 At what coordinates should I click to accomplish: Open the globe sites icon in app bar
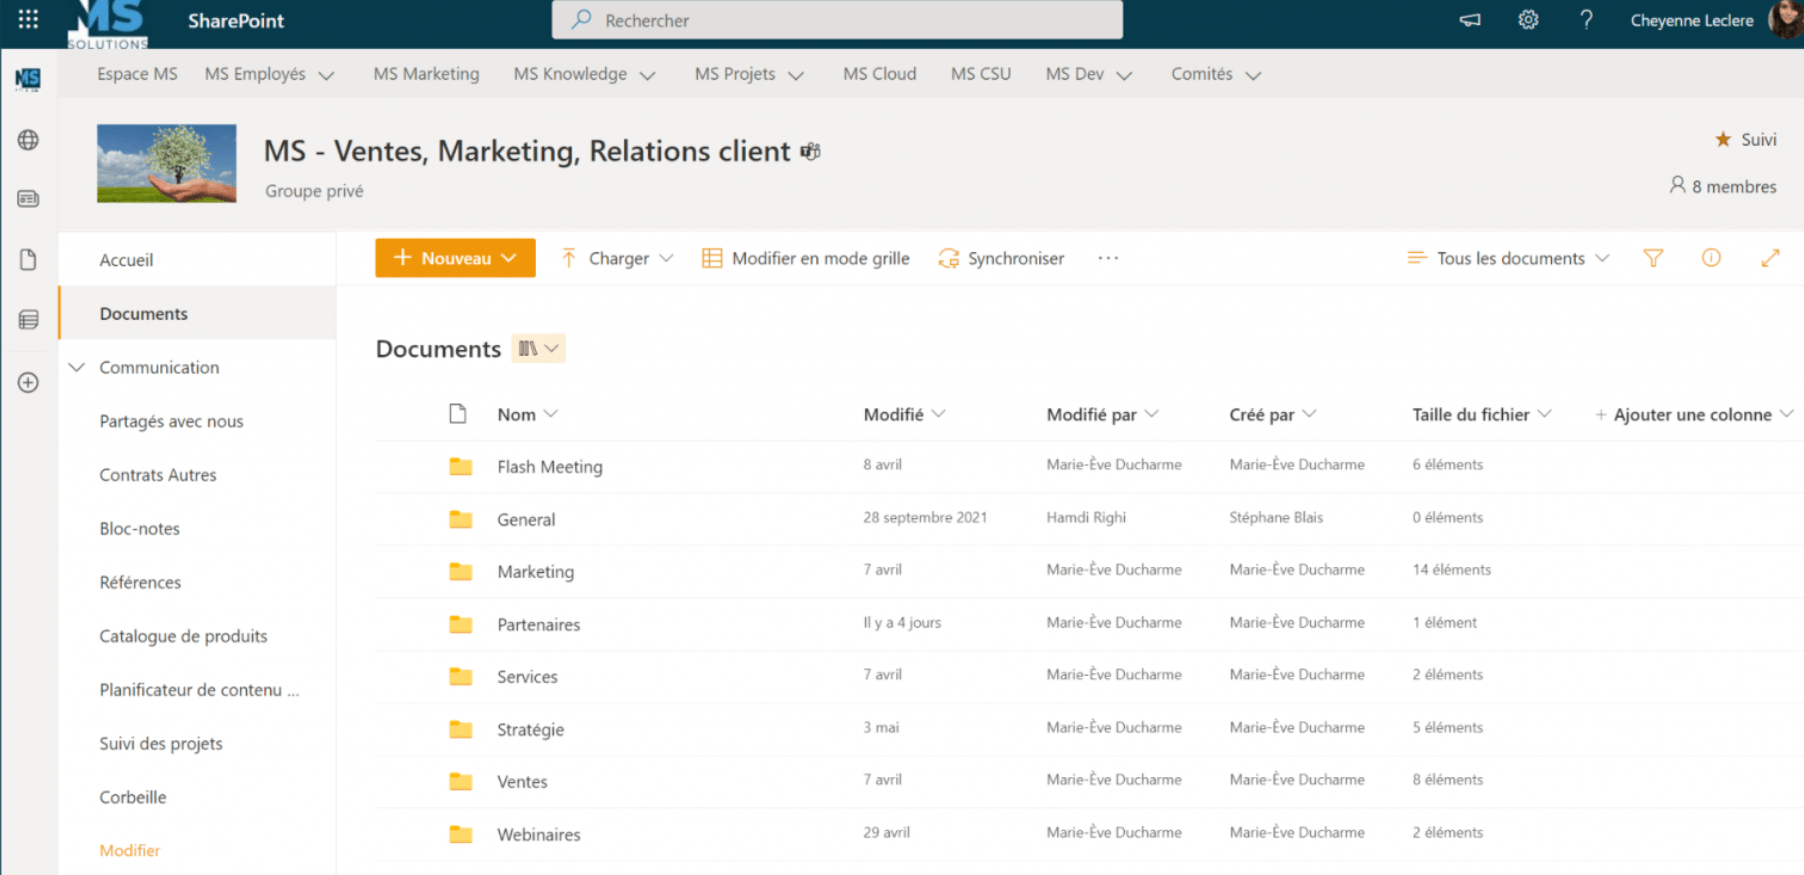point(28,140)
